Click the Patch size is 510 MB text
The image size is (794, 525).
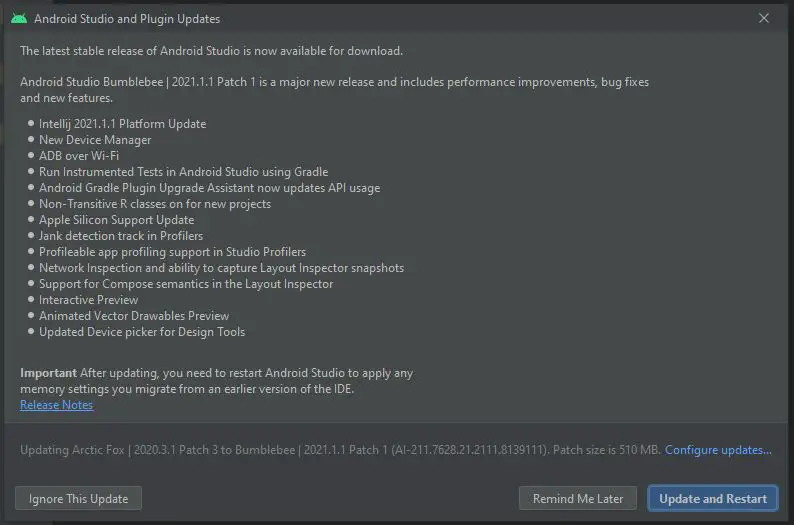tap(607, 450)
